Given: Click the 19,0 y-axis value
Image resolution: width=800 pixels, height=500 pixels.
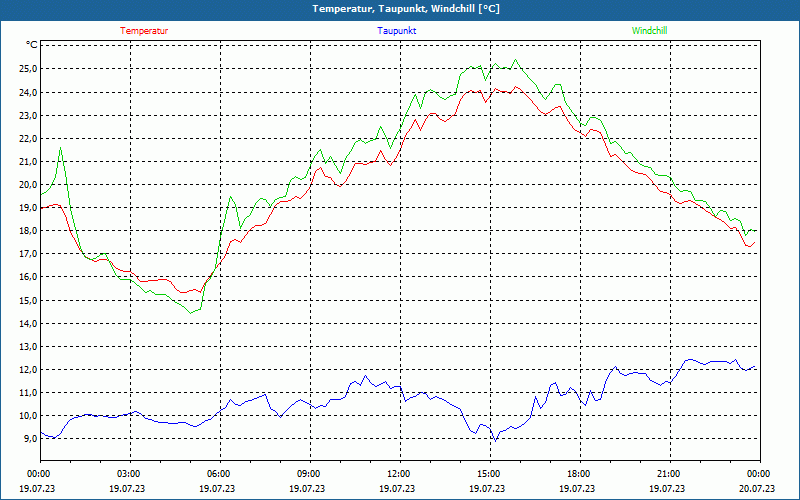Looking at the screenshot, I should pyautogui.click(x=29, y=208).
